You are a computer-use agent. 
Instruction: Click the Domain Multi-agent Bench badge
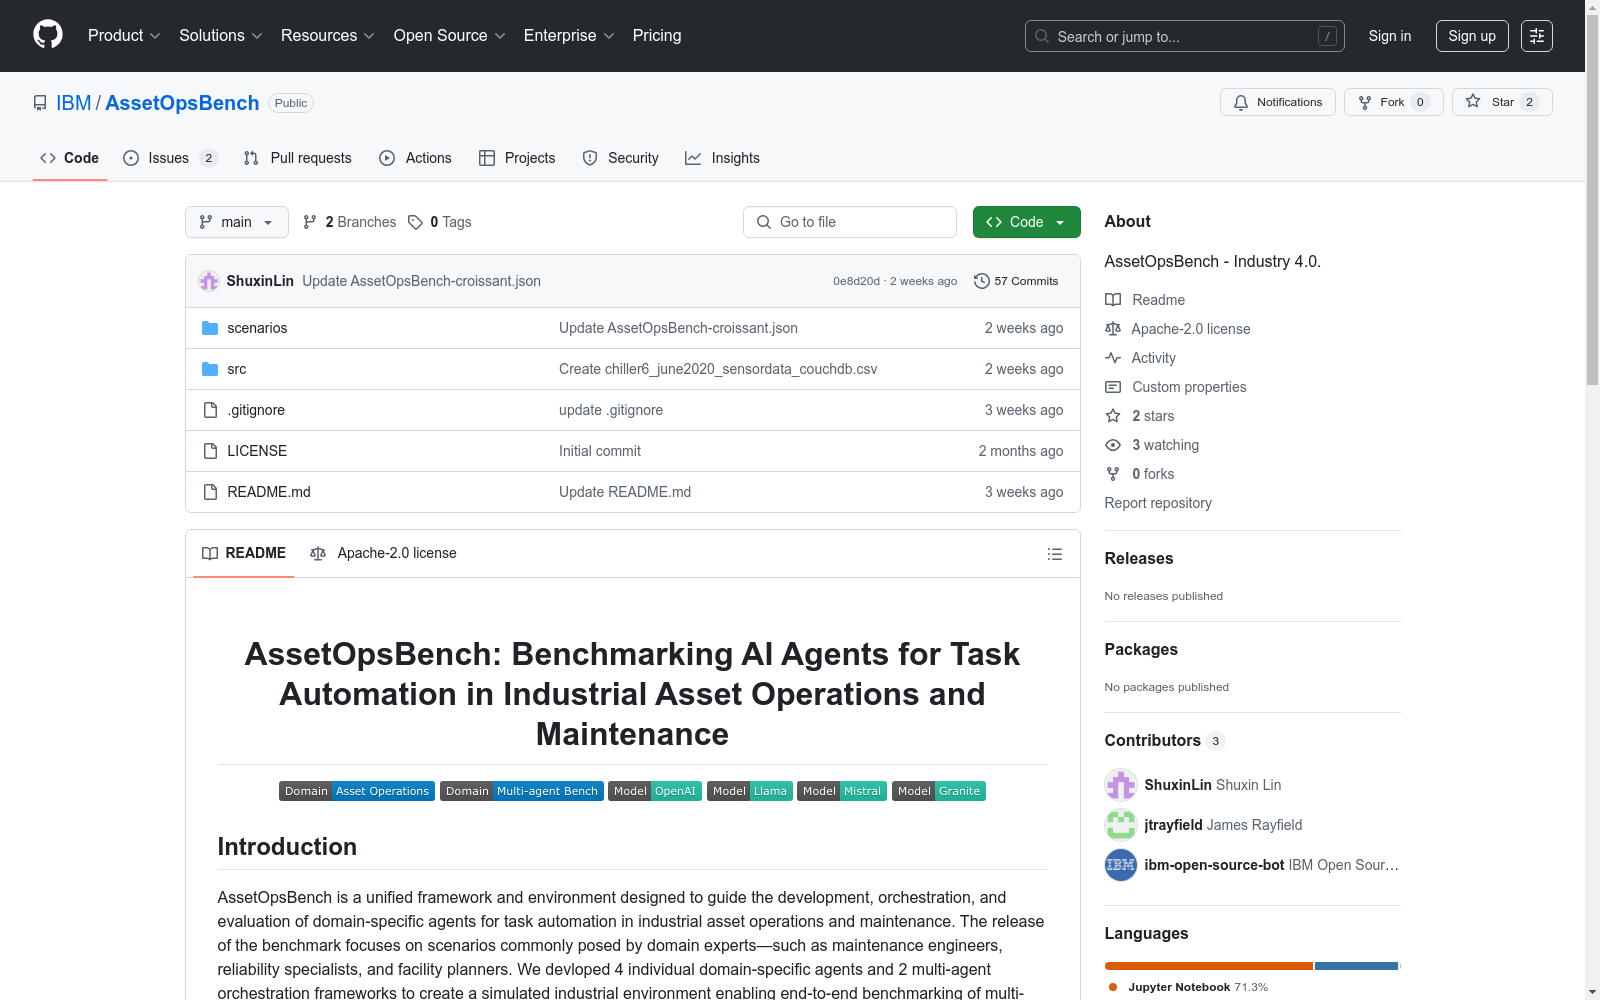click(522, 791)
